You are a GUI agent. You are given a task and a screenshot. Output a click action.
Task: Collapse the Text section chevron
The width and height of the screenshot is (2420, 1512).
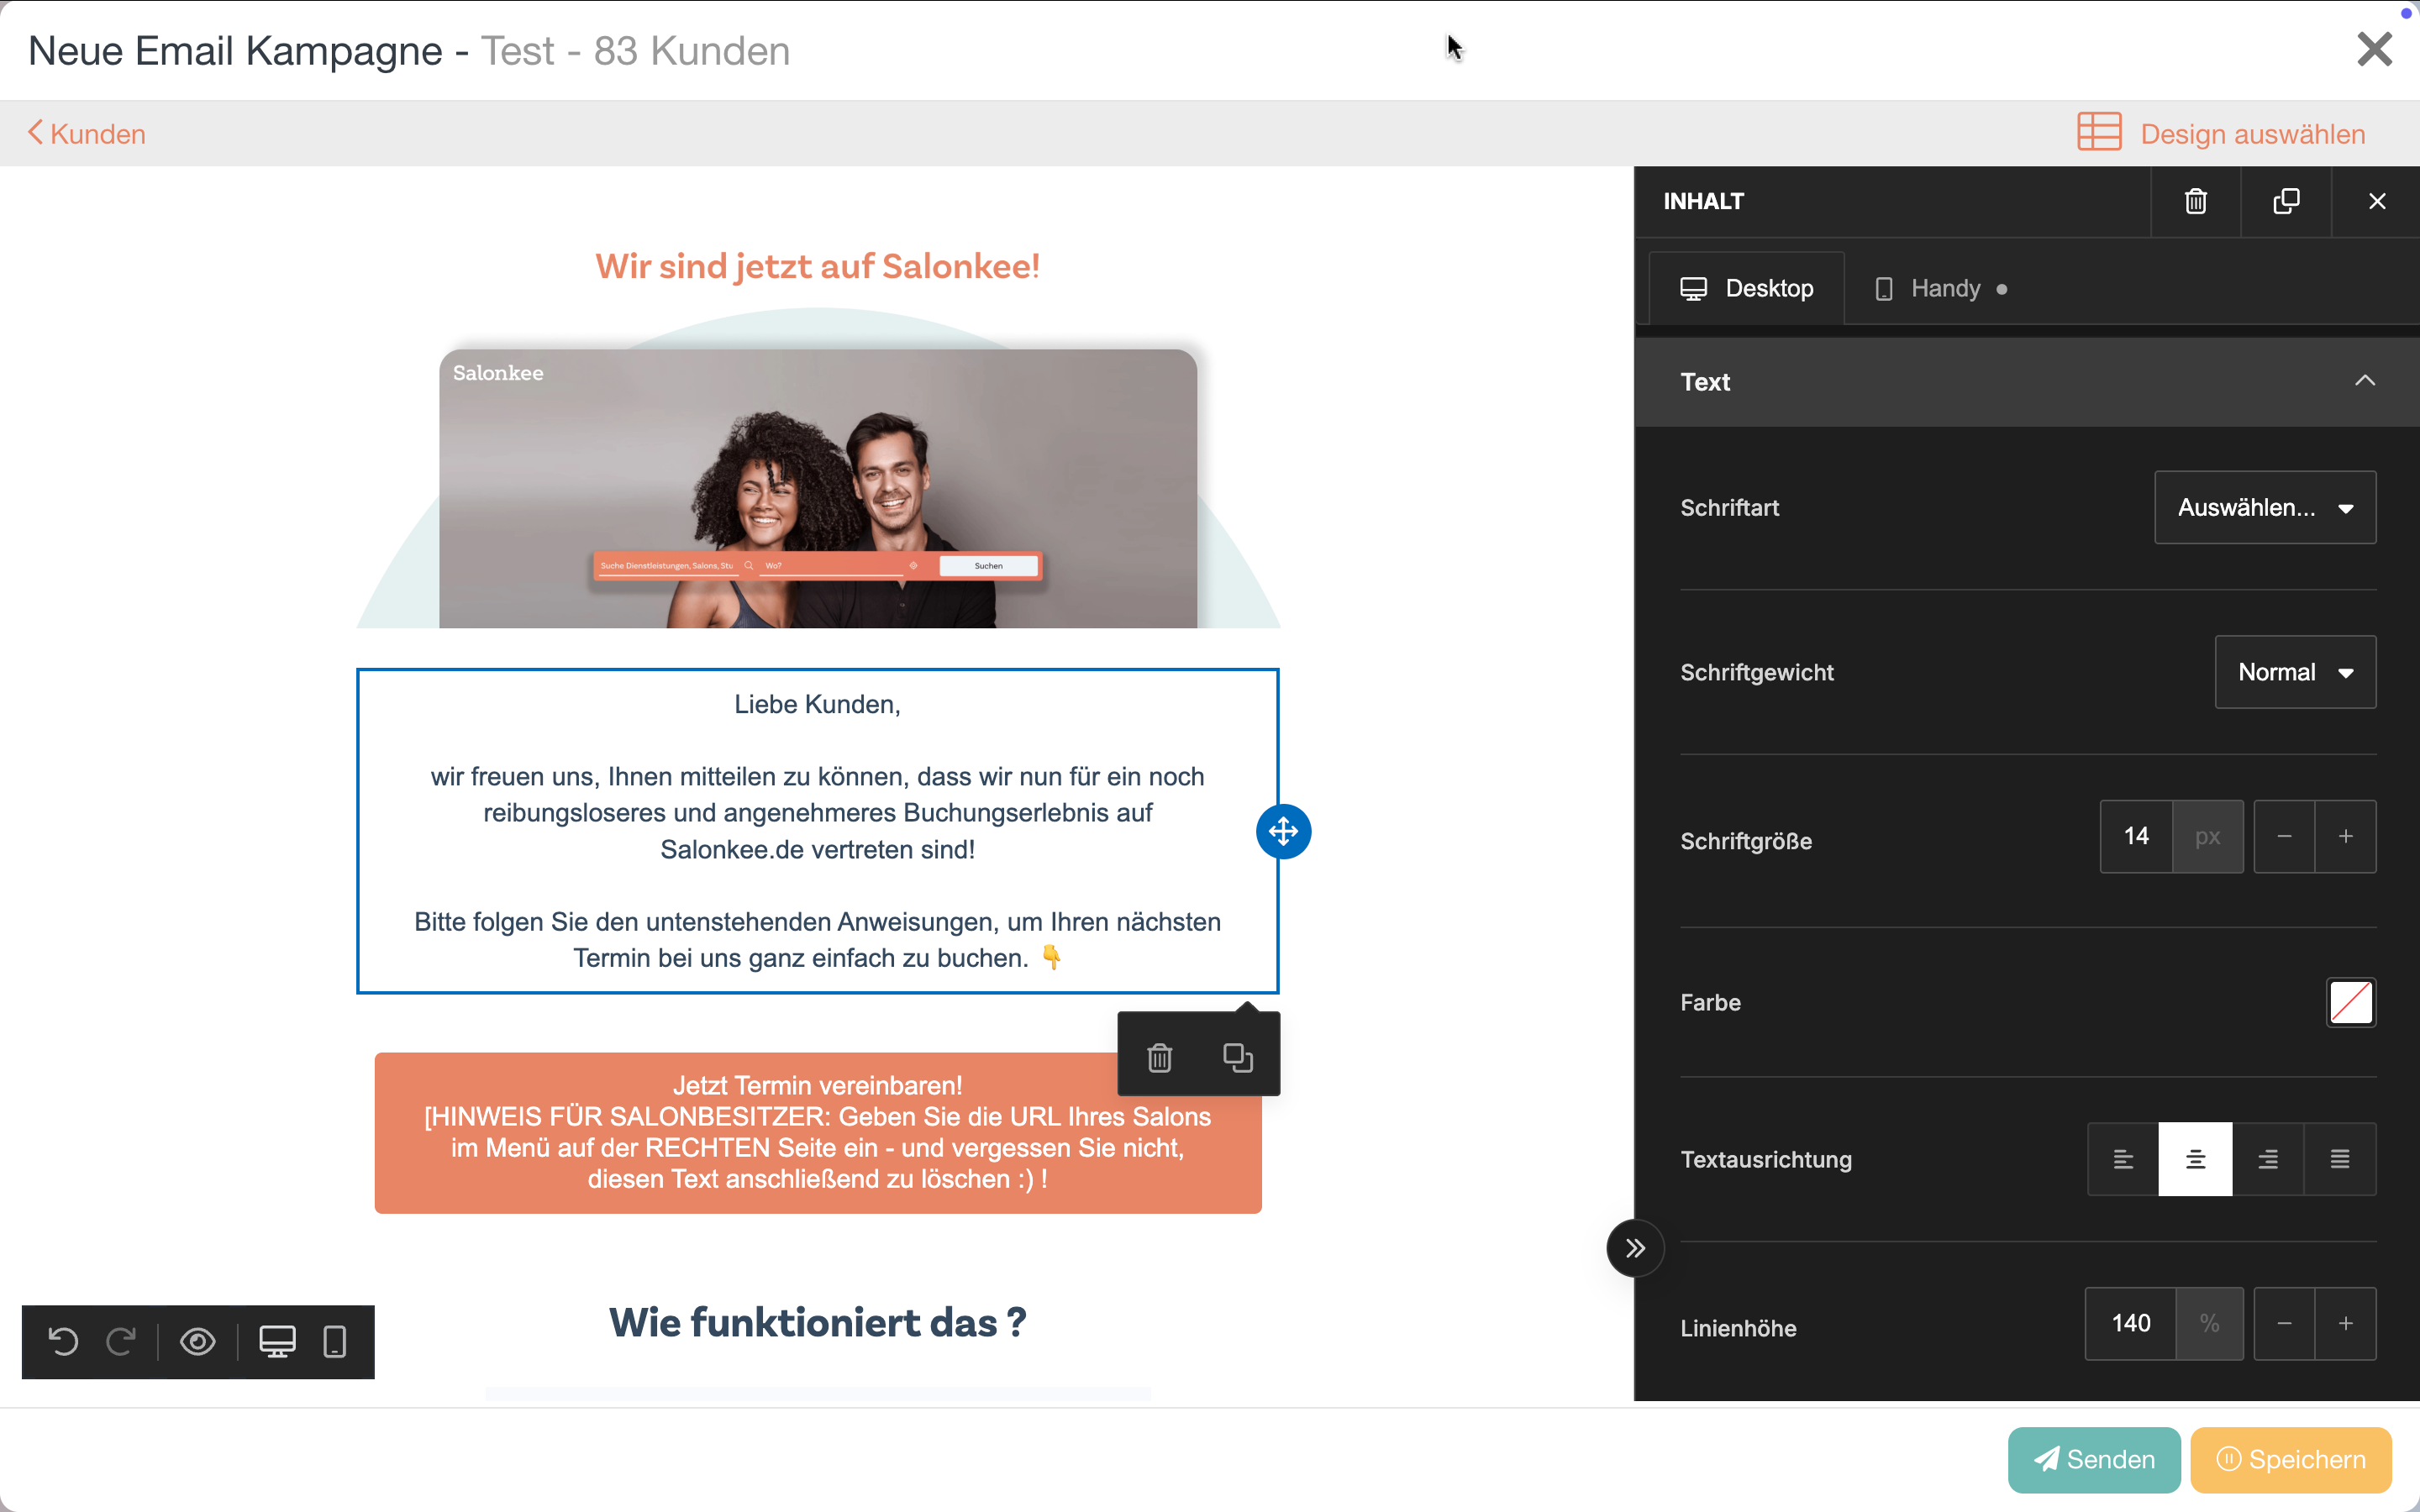pos(2364,381)
